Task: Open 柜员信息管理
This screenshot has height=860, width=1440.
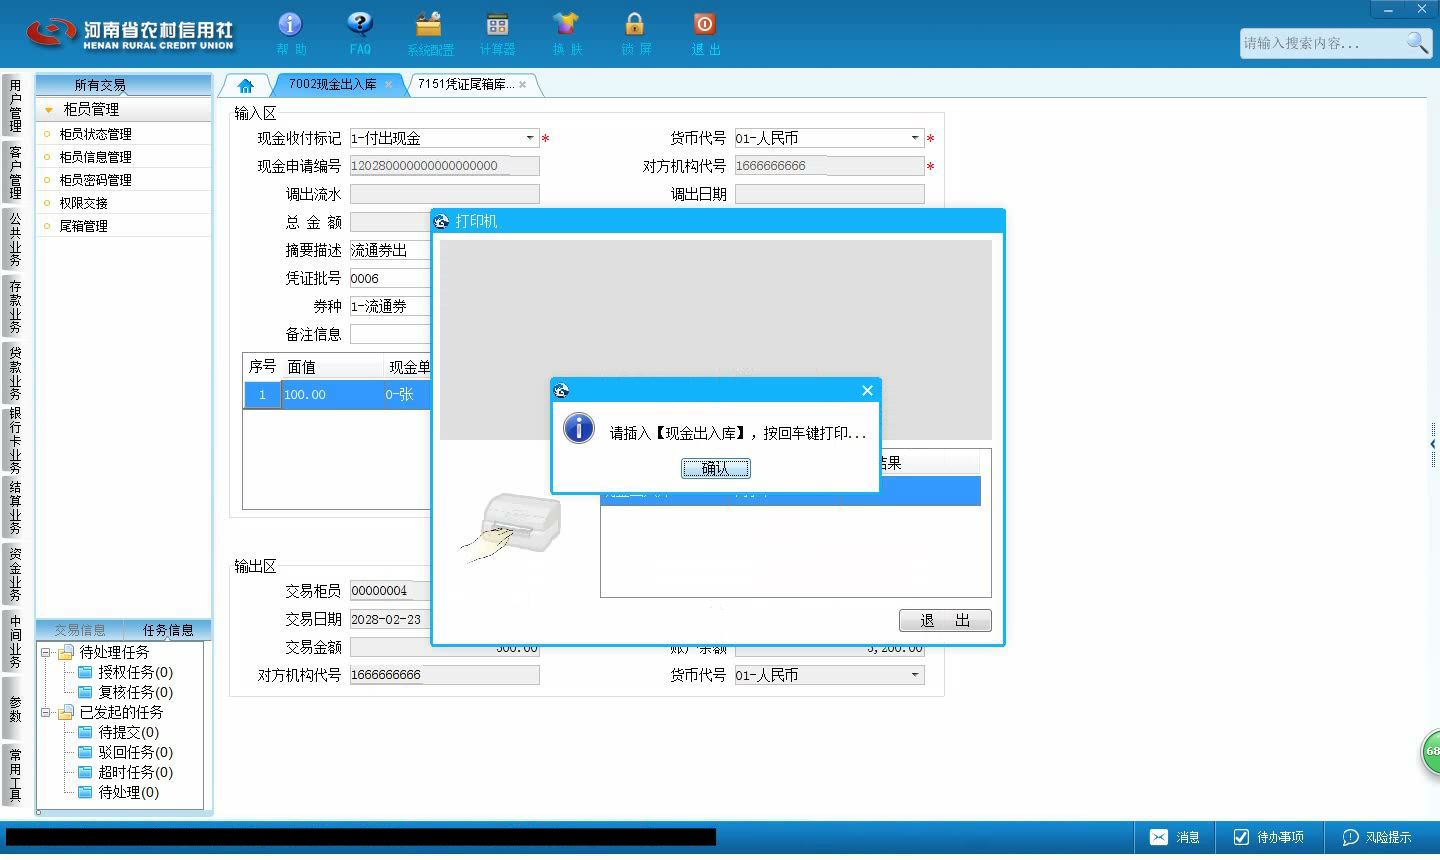Action: point(95,157)
